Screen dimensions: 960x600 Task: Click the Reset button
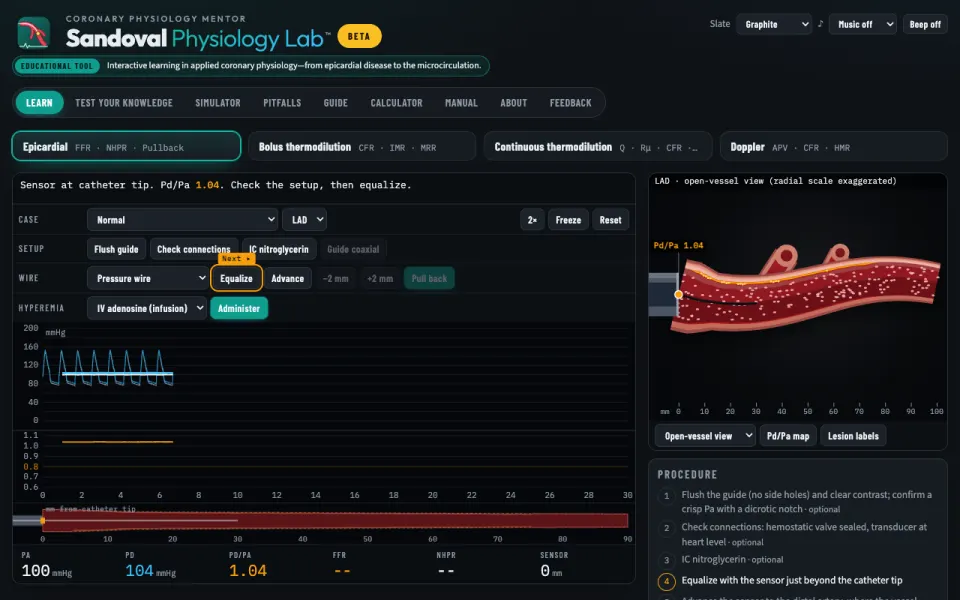(x=610, y=220)
